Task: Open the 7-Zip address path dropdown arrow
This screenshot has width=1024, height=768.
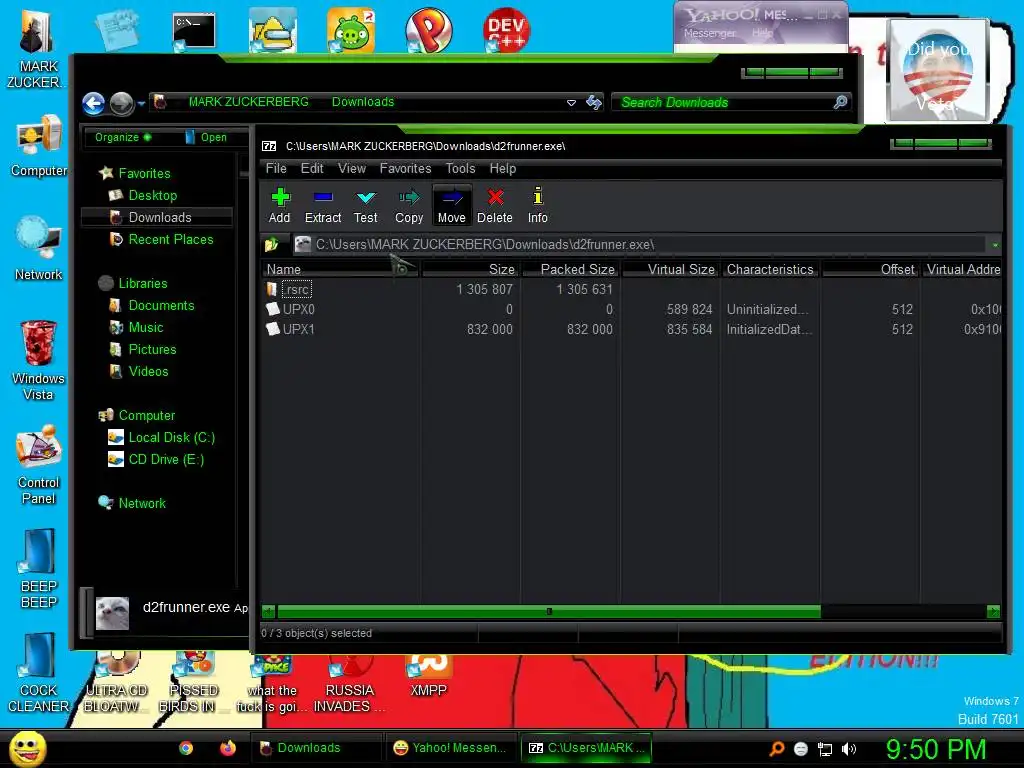Action: (x=995, y=245)
